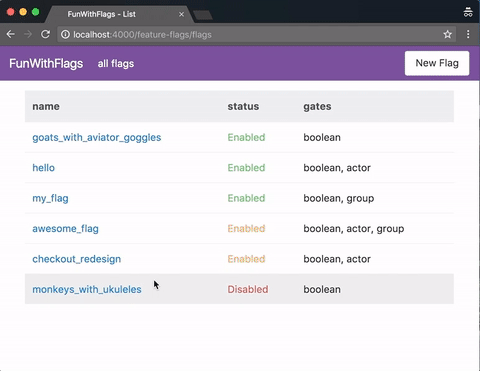Open the hello flag
This screenshot has height=371, width=480.
point(43,168)
